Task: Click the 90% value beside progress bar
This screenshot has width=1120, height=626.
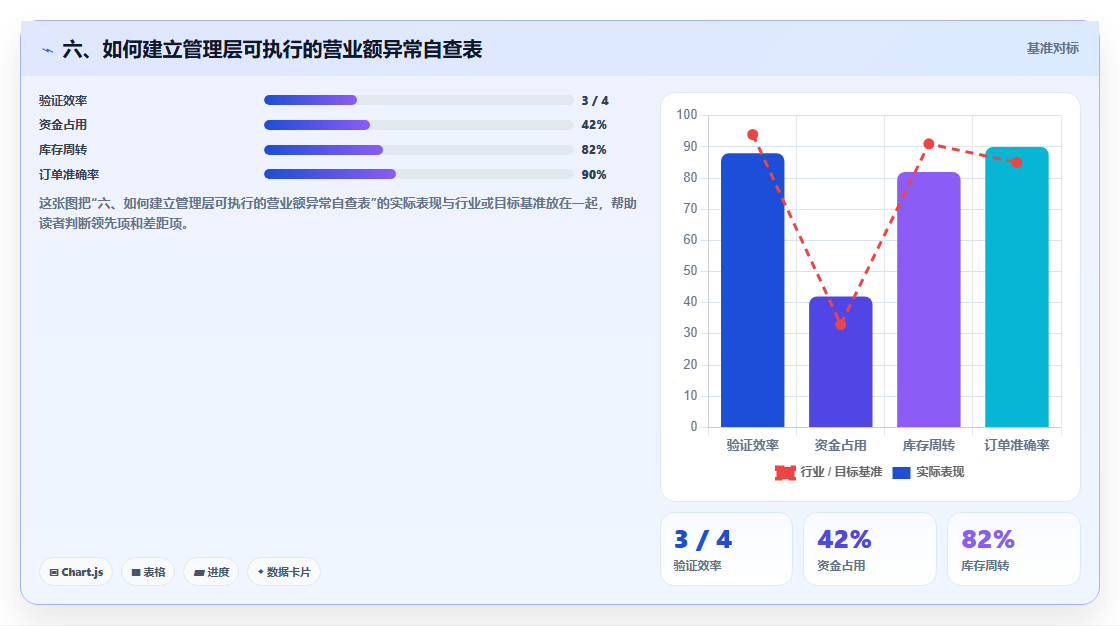Action: 594,174
